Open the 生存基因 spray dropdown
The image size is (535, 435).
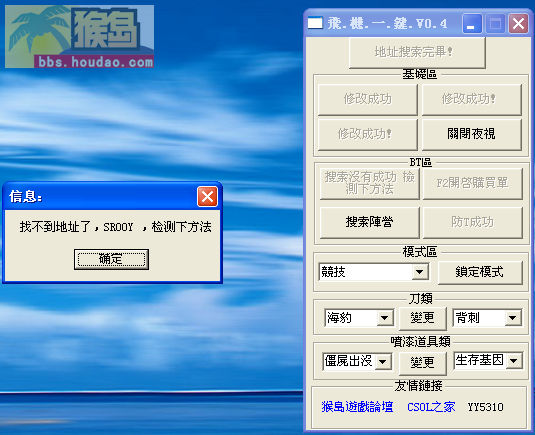tap(514, 360)
